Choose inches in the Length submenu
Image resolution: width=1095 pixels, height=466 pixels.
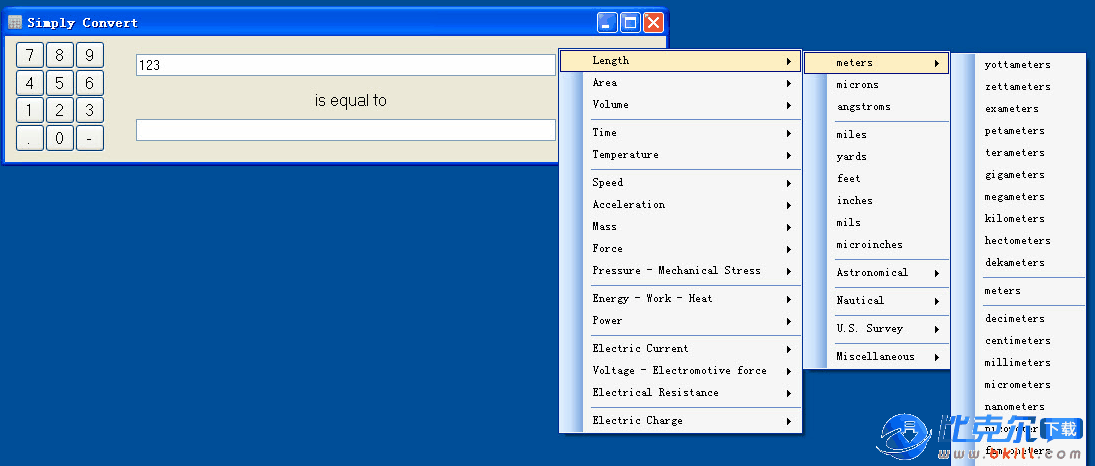(855, 201)
